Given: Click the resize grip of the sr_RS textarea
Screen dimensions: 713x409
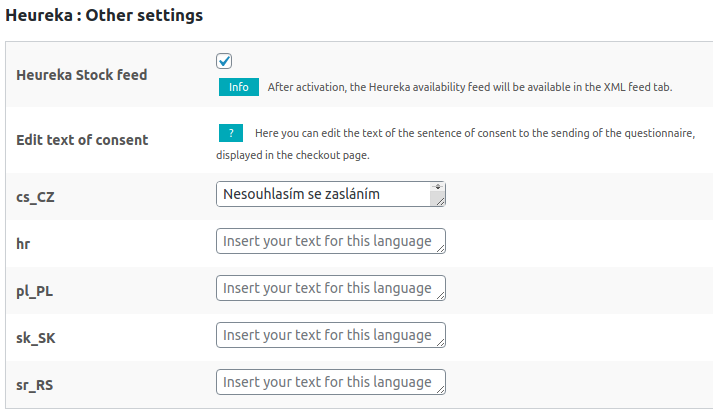Looking at the screenshot, I should [x=440, y=389].
